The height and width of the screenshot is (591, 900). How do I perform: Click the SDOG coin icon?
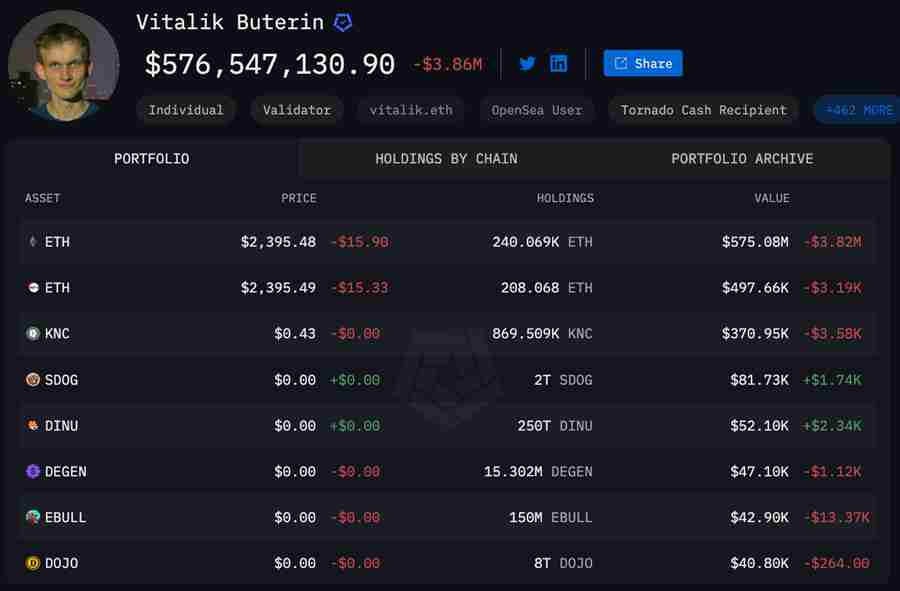[x=31, y=380]
